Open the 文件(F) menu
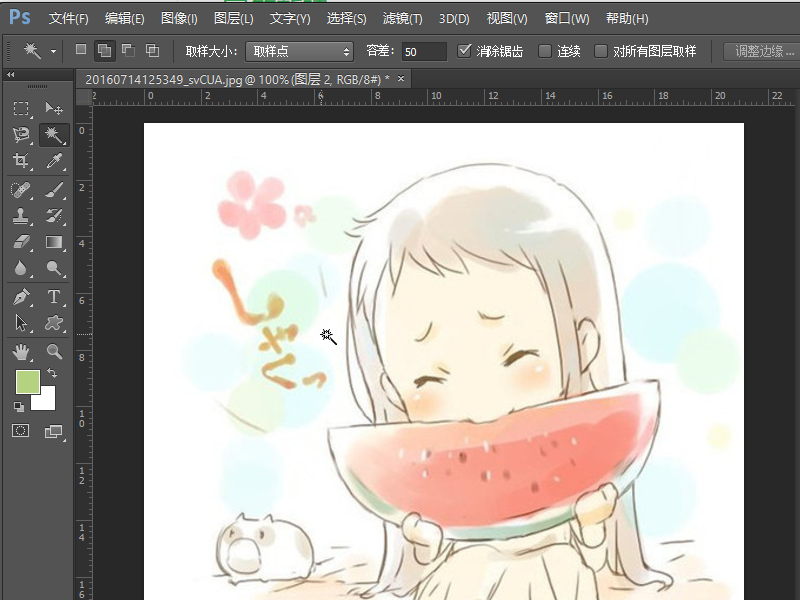This screenshot has width=800, height=600. click(x=68, y=19)
